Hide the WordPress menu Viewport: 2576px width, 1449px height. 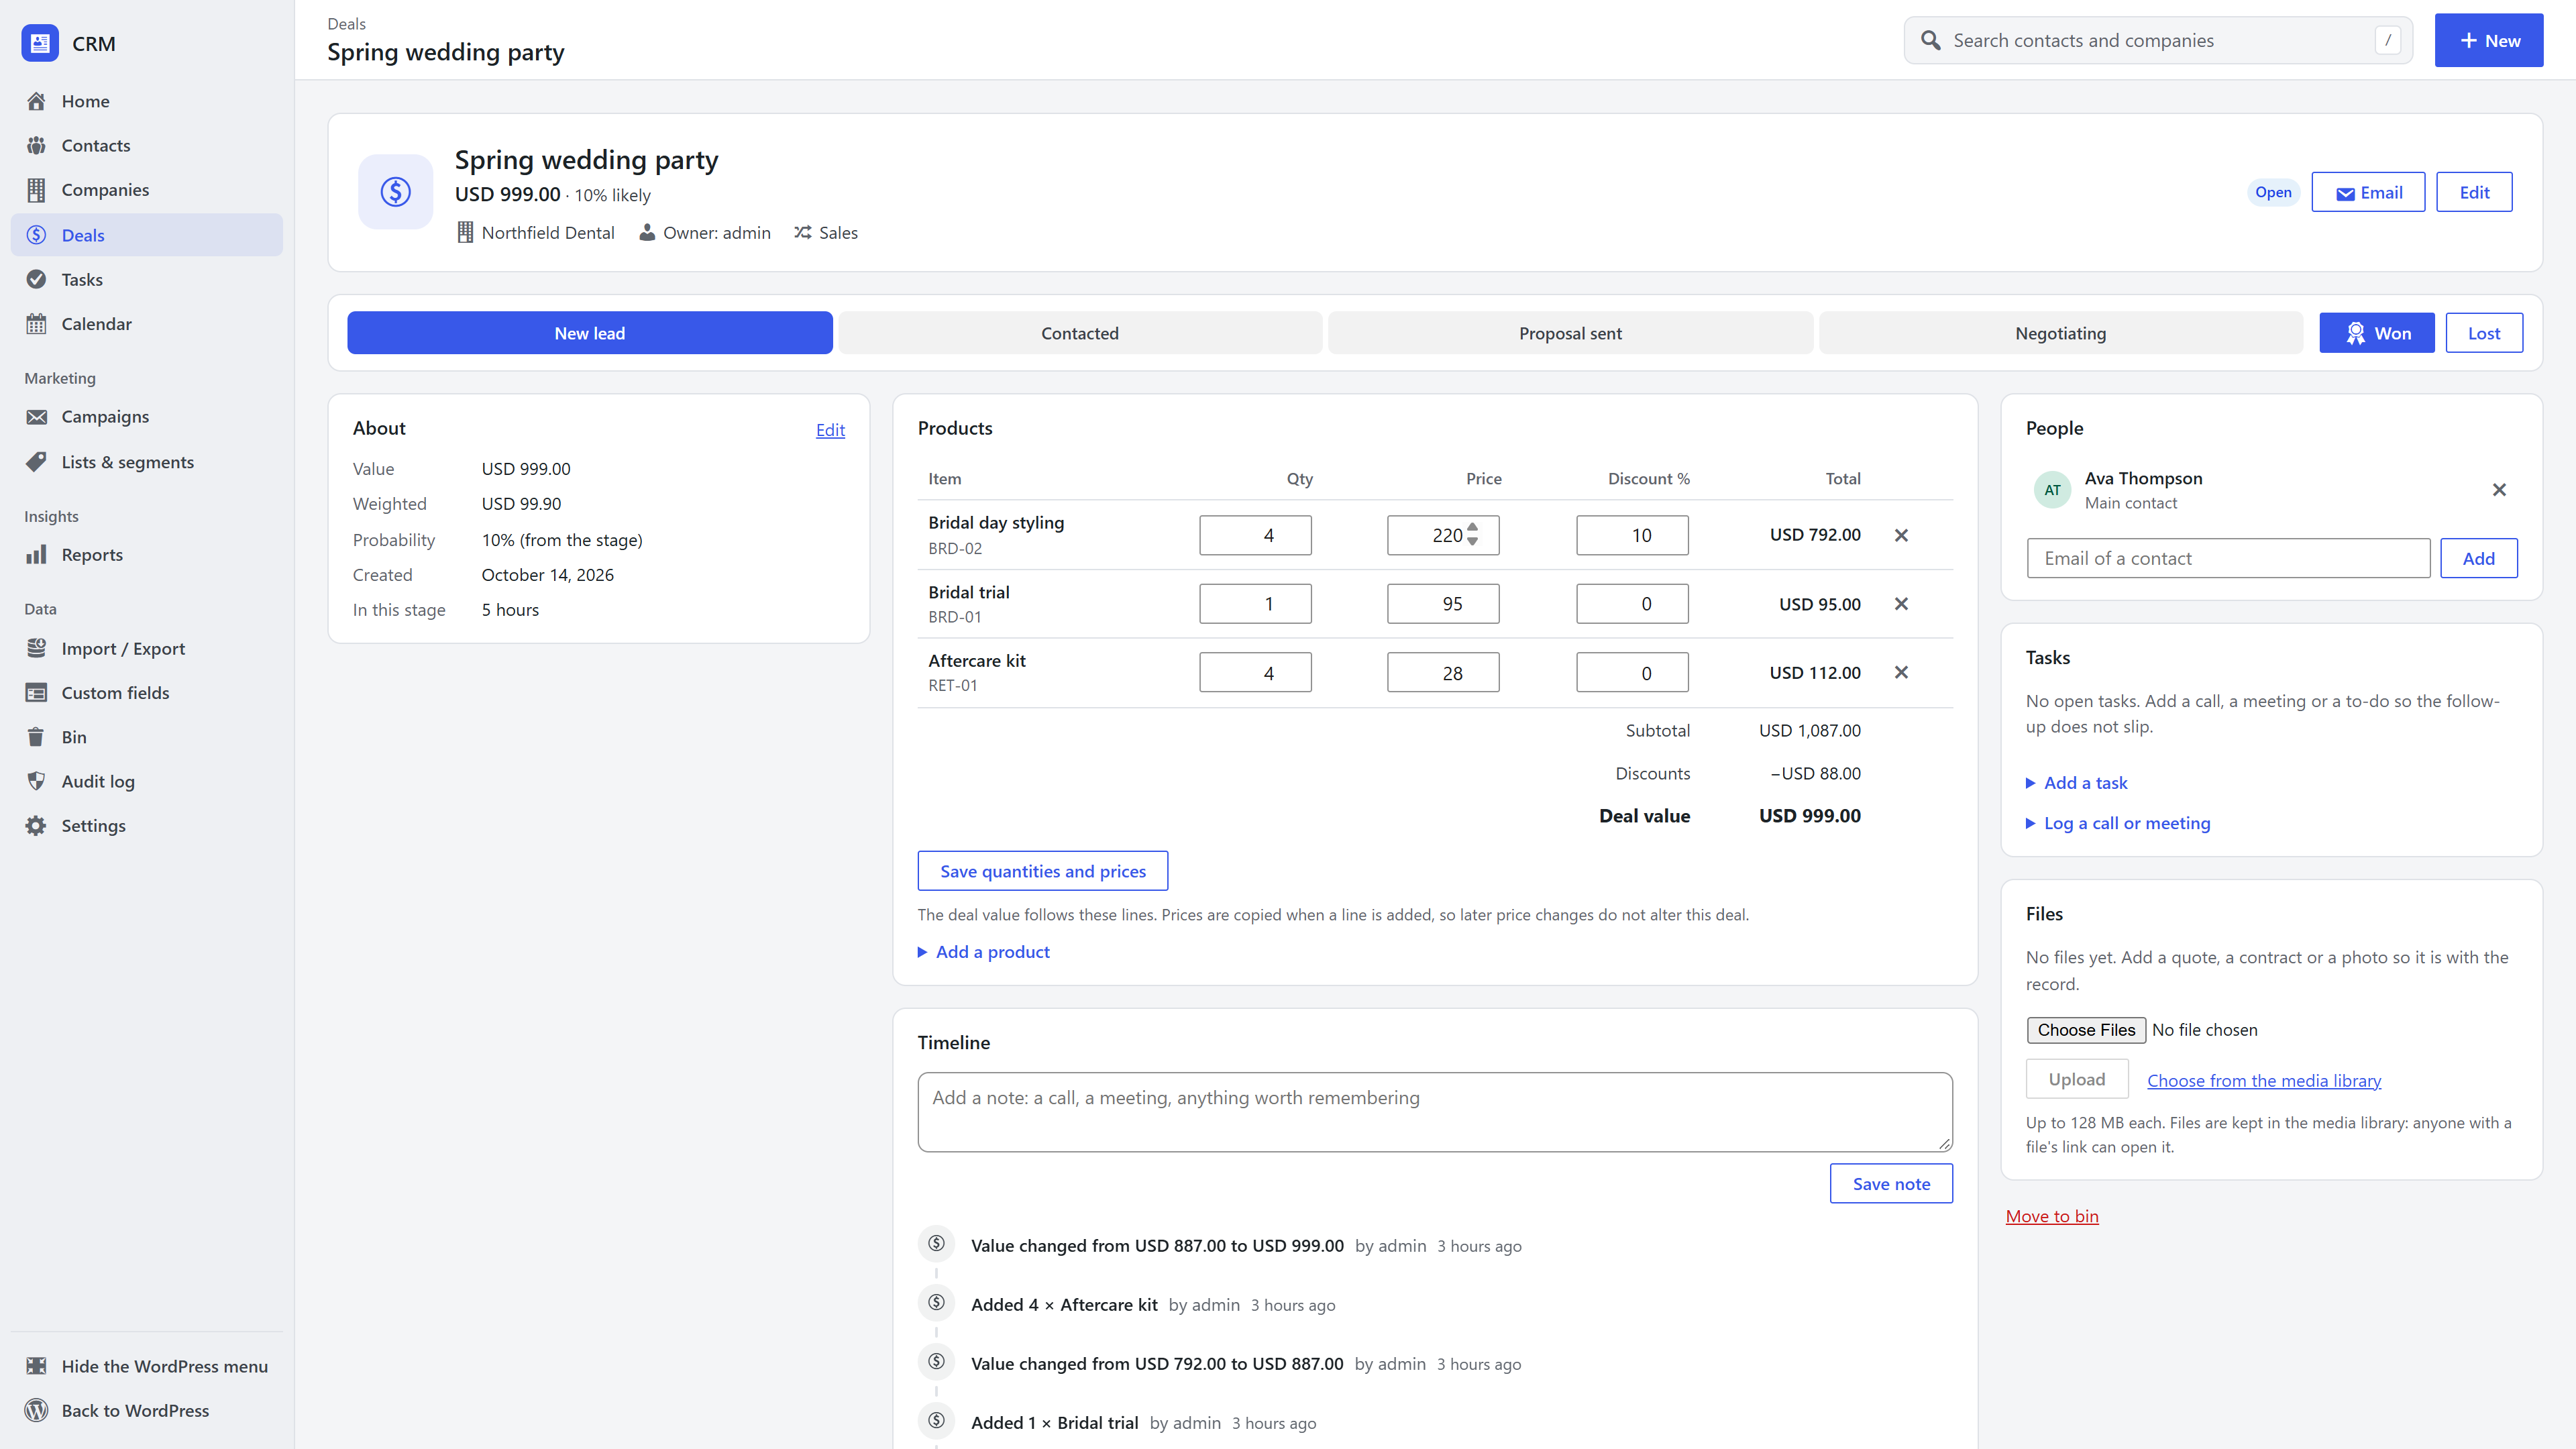(146, 1366)
